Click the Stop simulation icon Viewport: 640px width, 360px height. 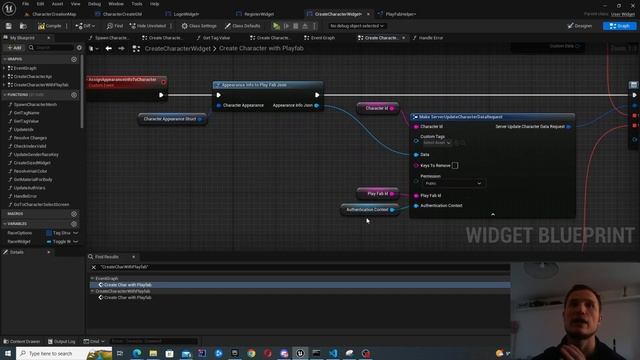(x=296, y=26)
